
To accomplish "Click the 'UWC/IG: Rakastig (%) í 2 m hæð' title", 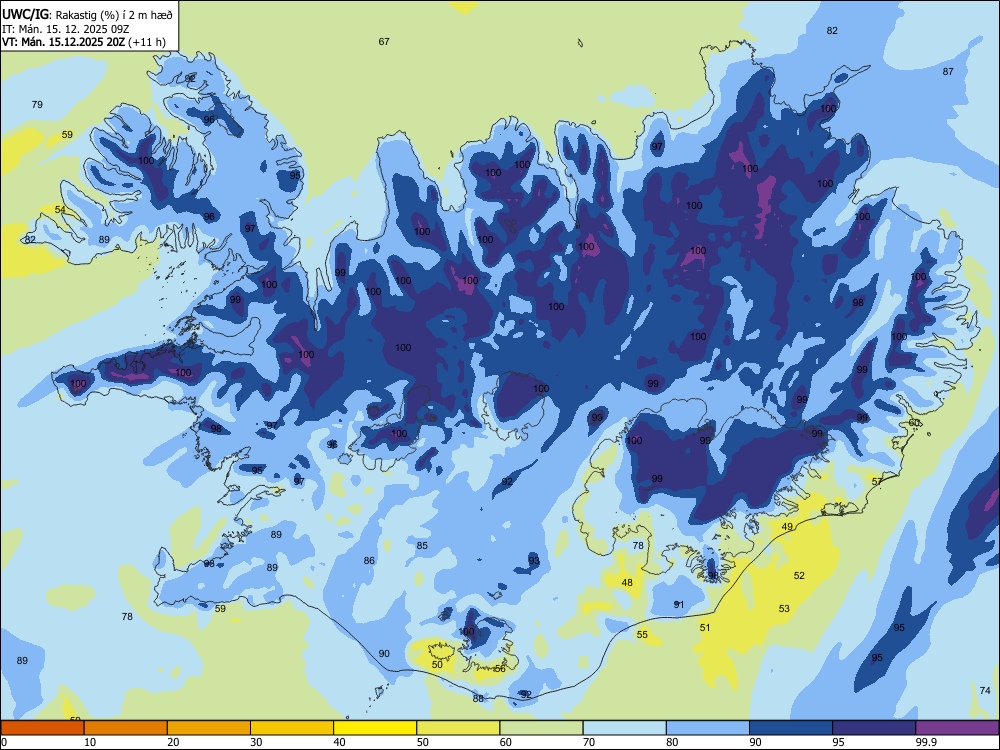I will click(87, 14).
